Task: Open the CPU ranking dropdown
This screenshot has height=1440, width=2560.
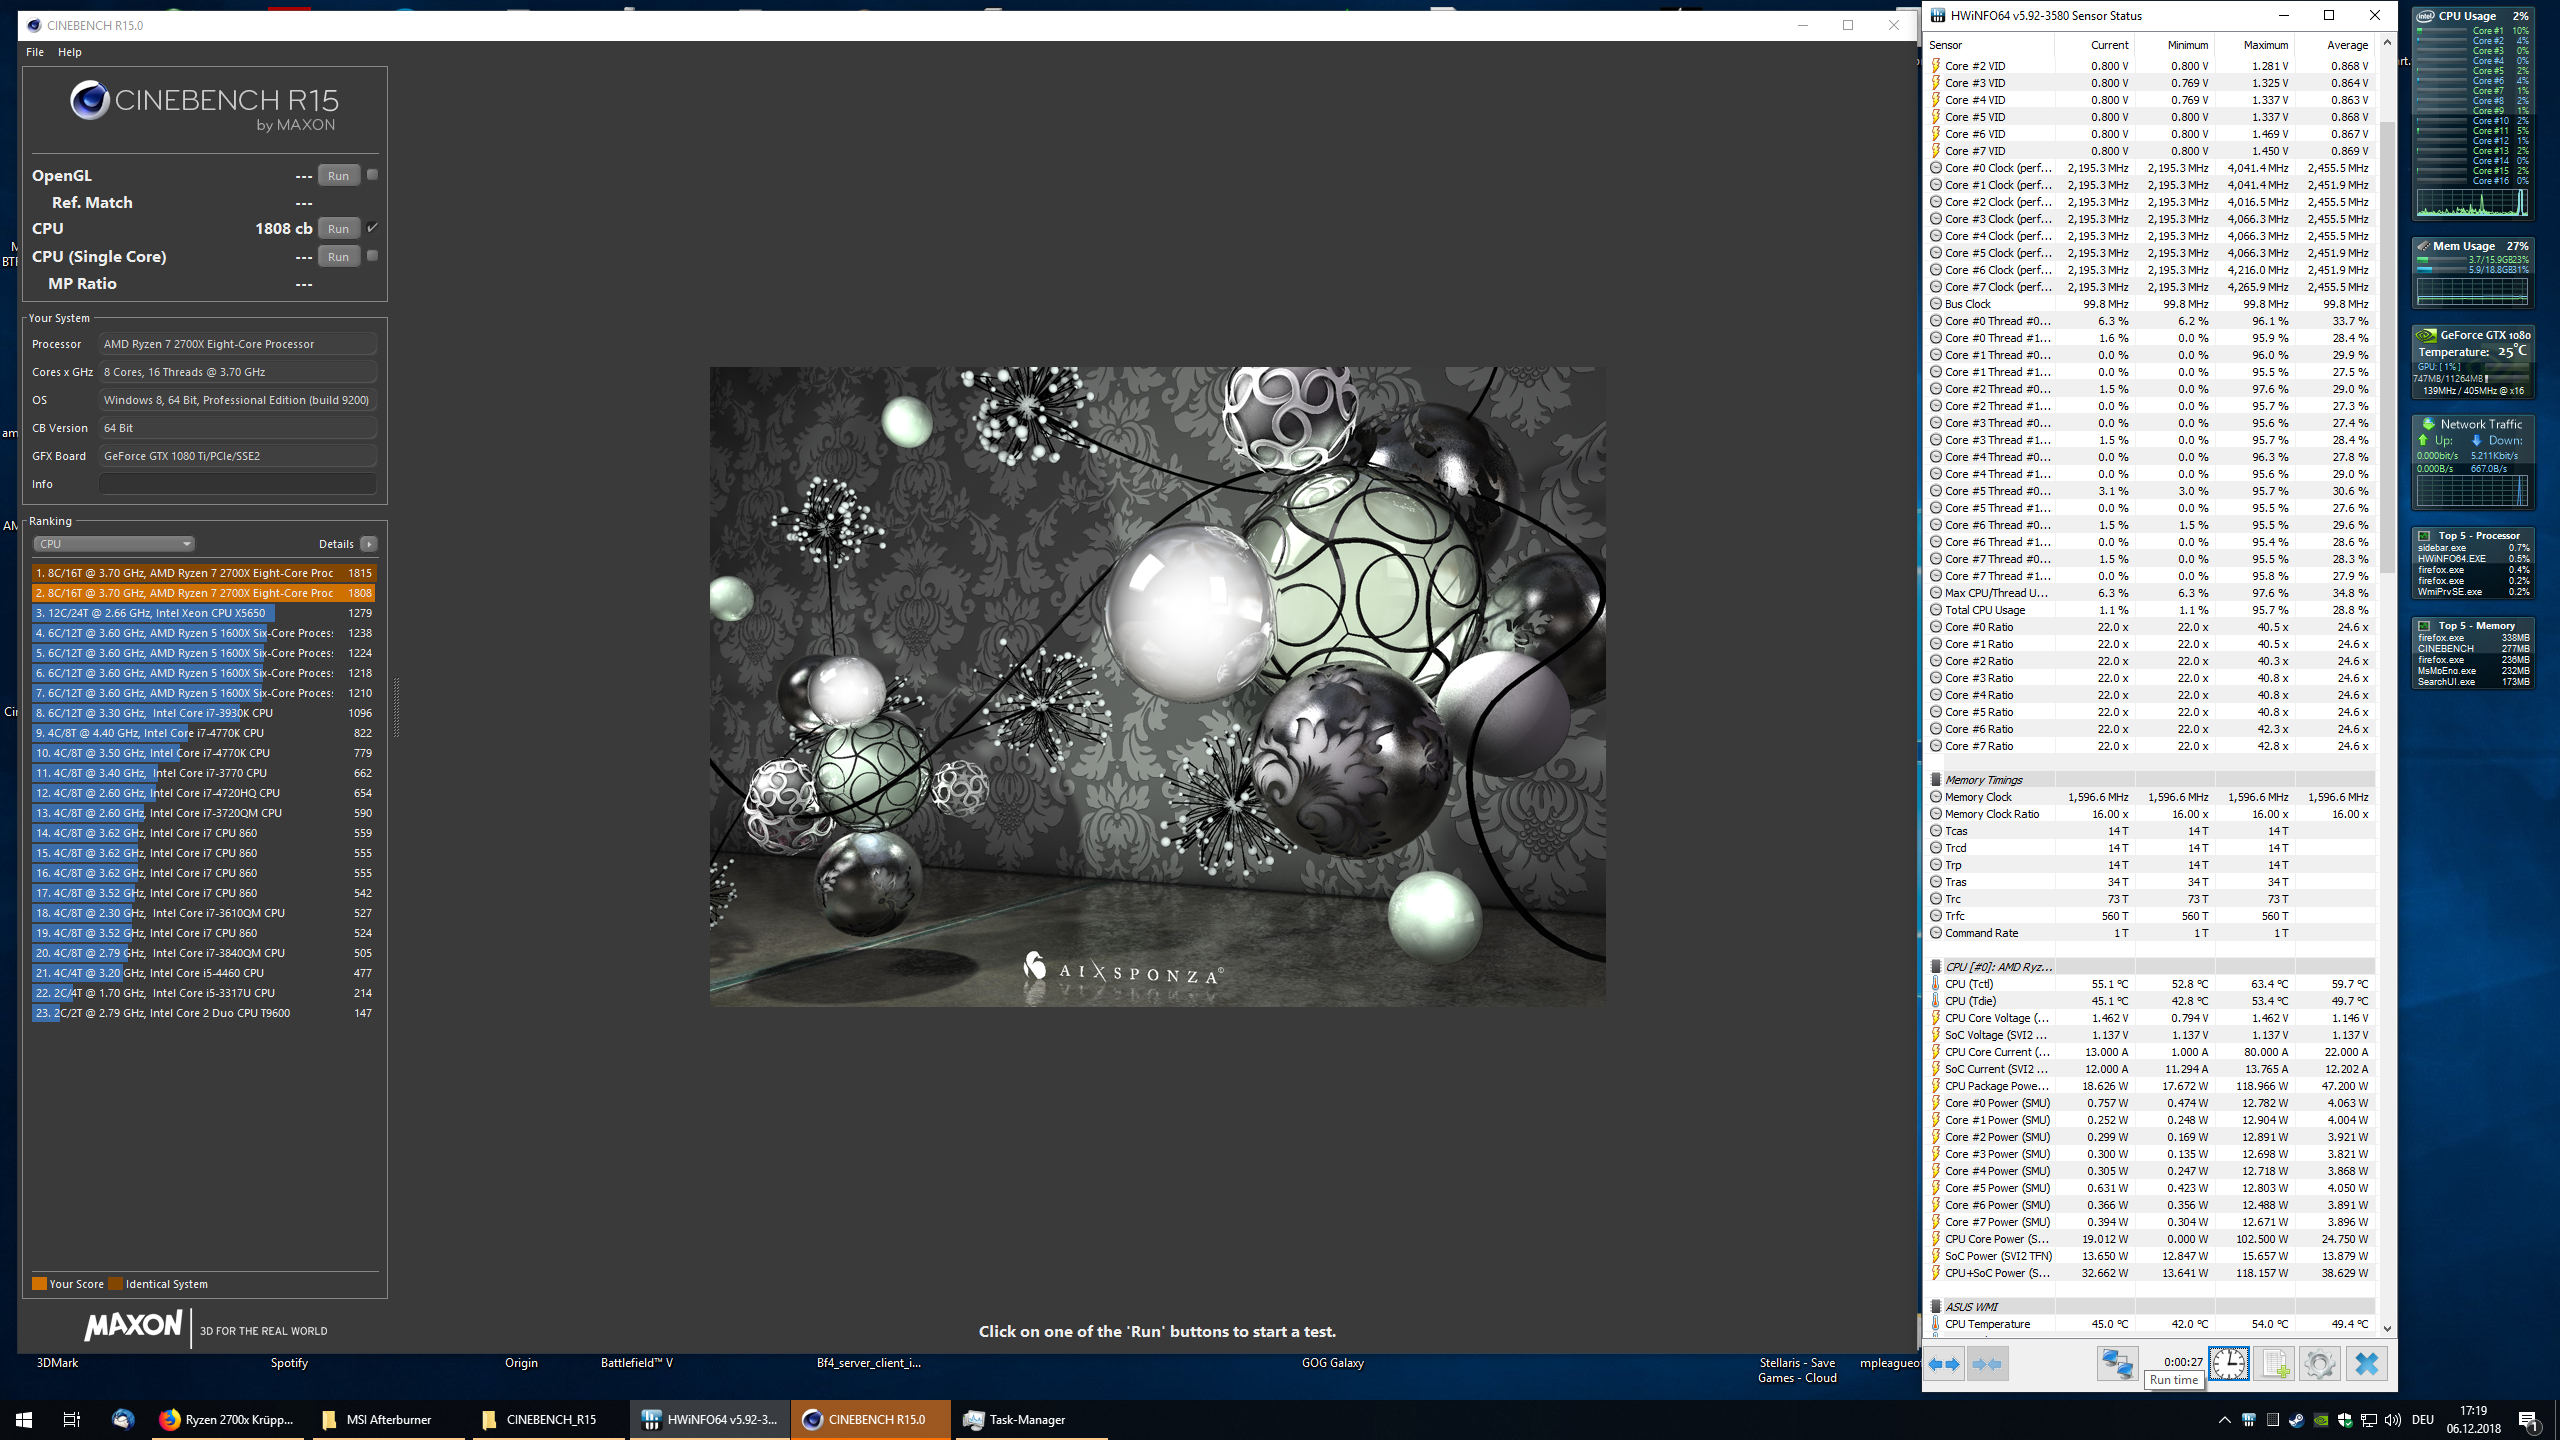Action: 114,544
